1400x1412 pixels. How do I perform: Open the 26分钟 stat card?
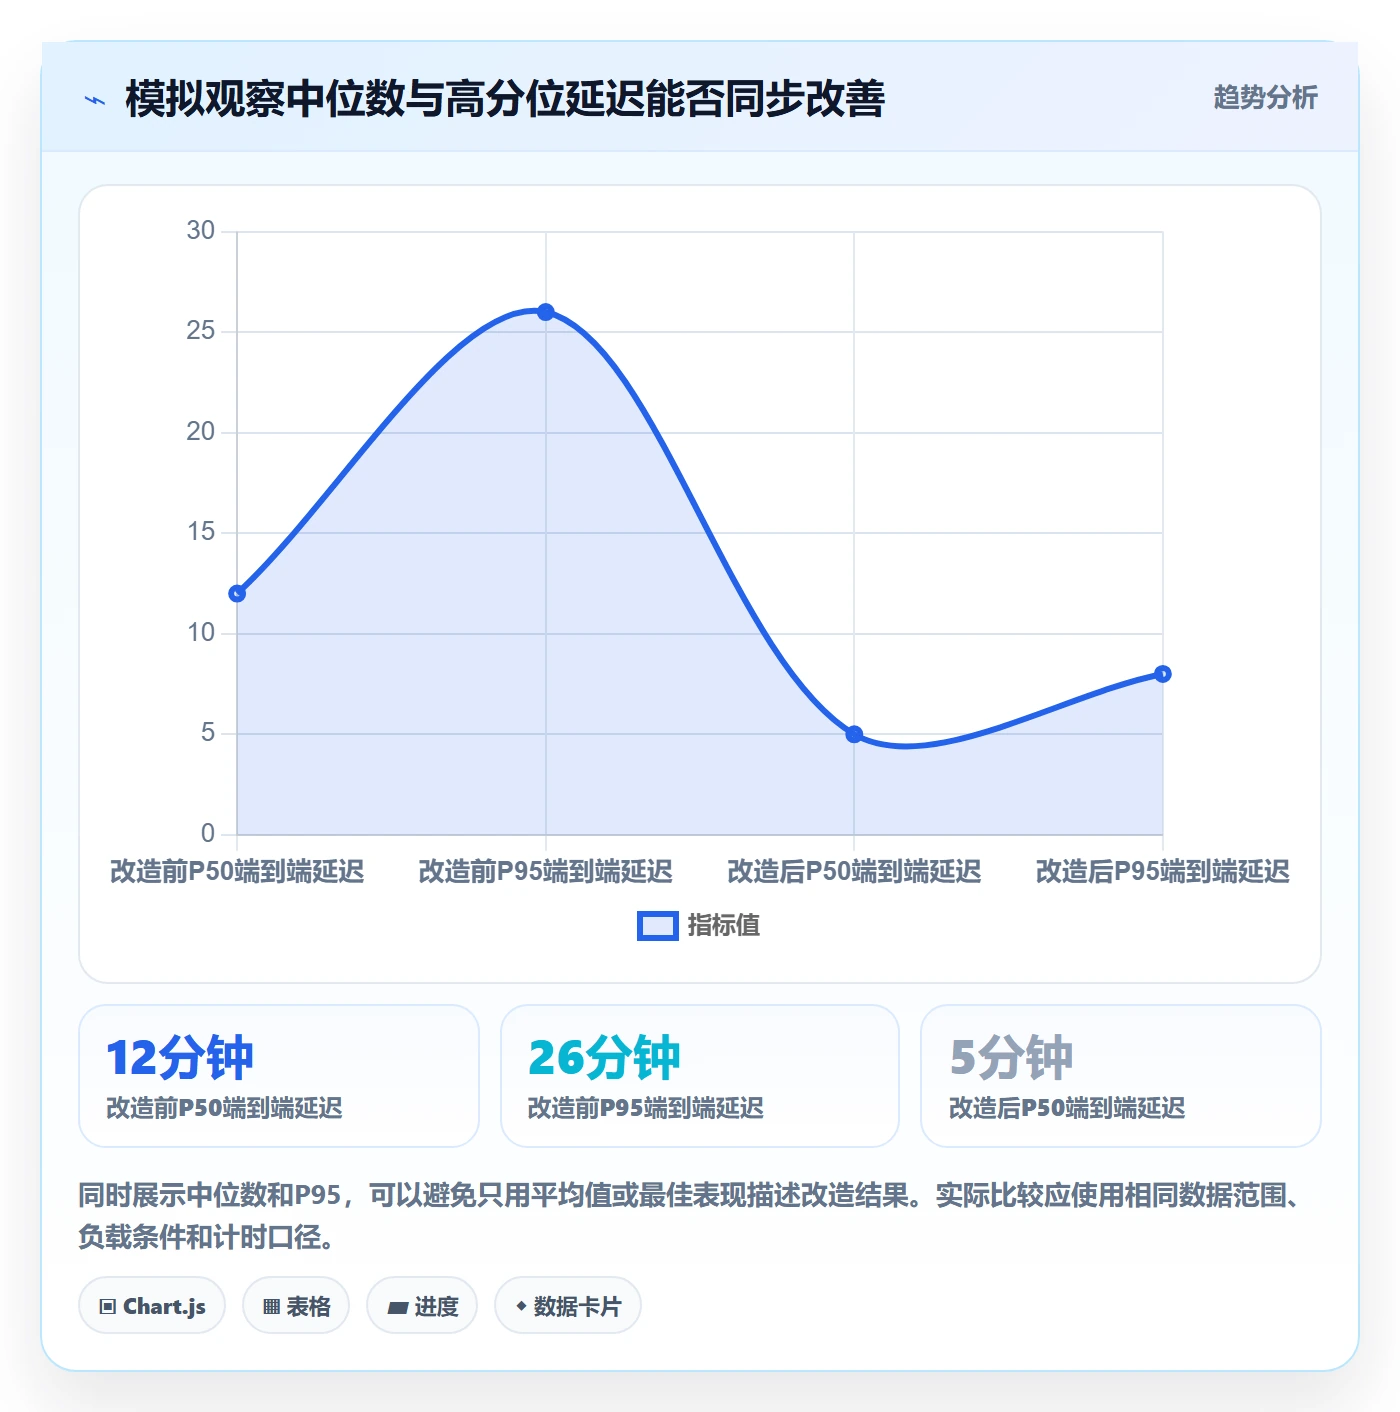(700, 1076)
